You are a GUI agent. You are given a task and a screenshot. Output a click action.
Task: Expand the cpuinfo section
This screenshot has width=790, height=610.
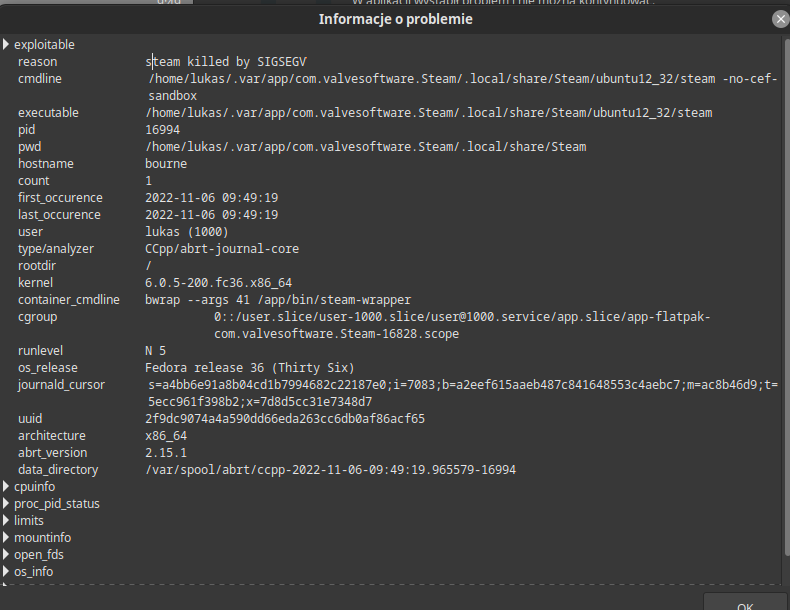(6, 487)
